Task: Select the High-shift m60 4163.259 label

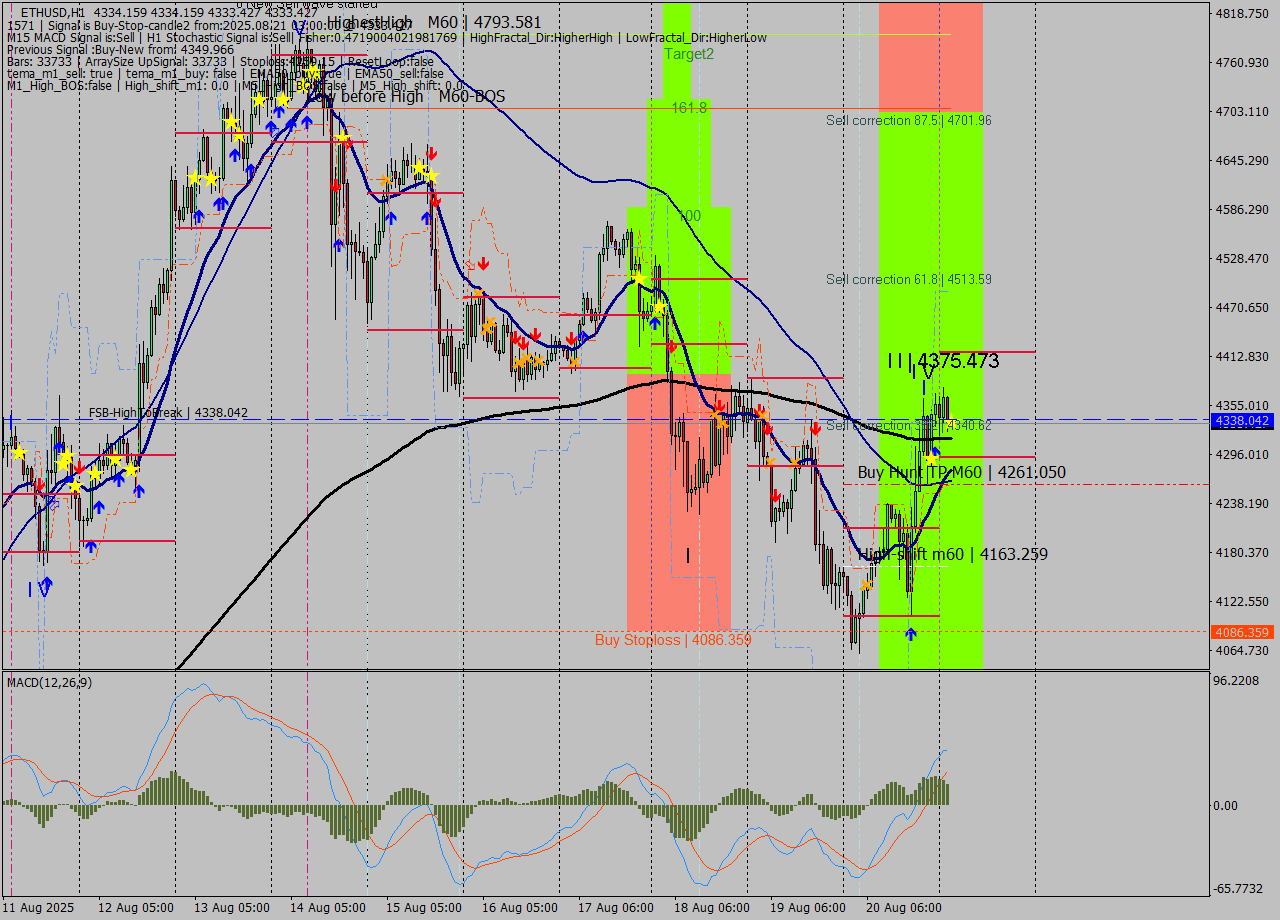Action: coord(953,554)
